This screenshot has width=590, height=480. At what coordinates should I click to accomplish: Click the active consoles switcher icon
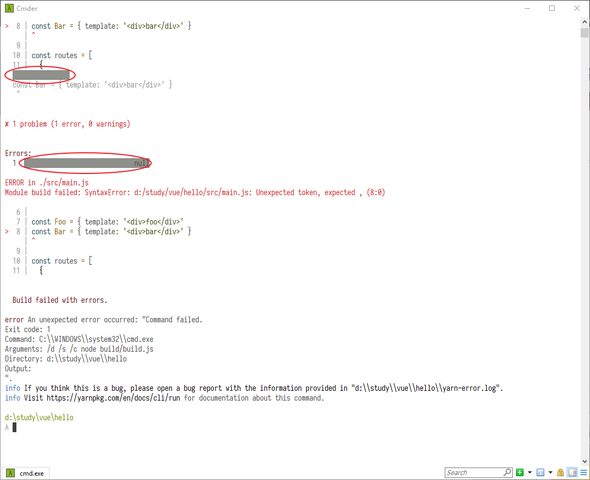coord(540,472)
